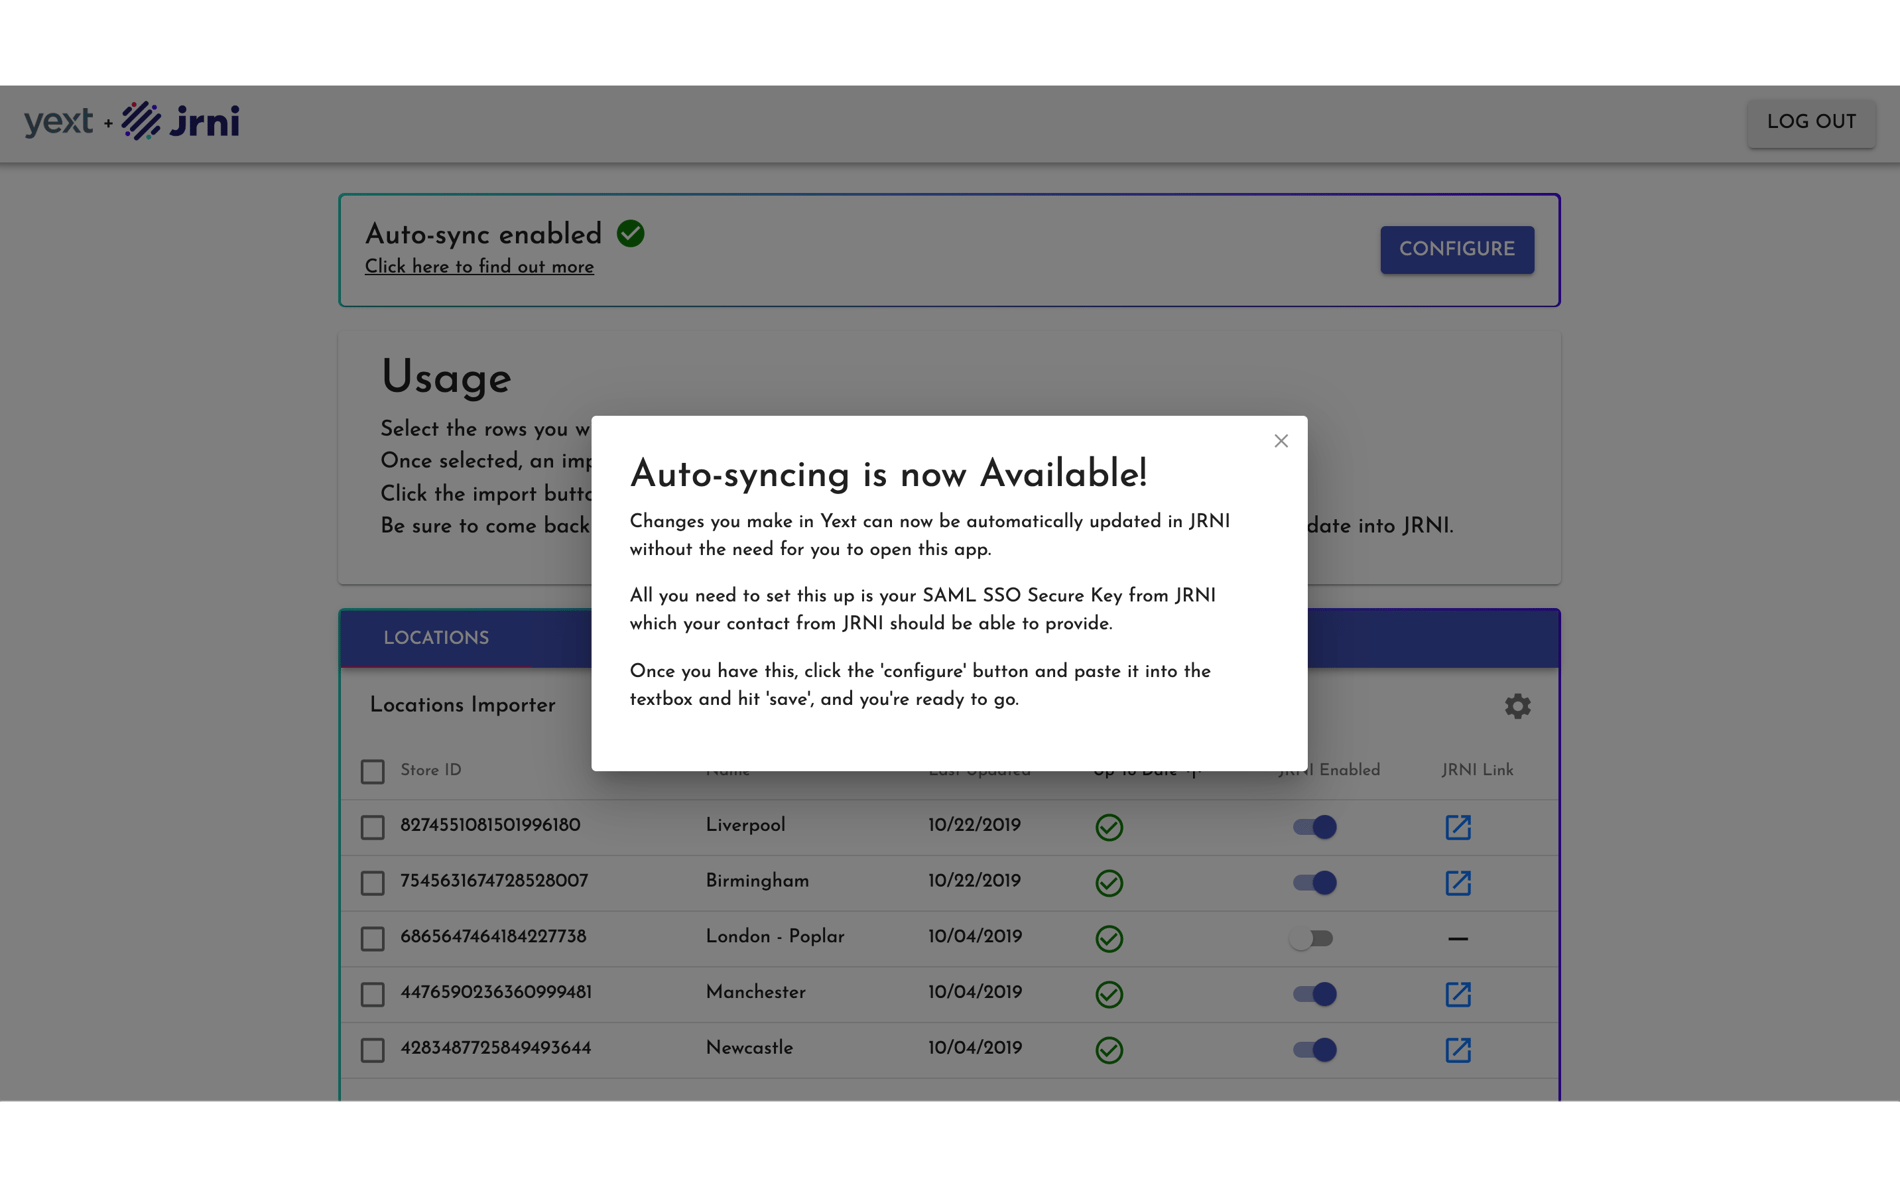Viewport: 1900px width, 1187px height.
Task: Close the Auto-syncing dialog with the X
Action: point(1281,441)
